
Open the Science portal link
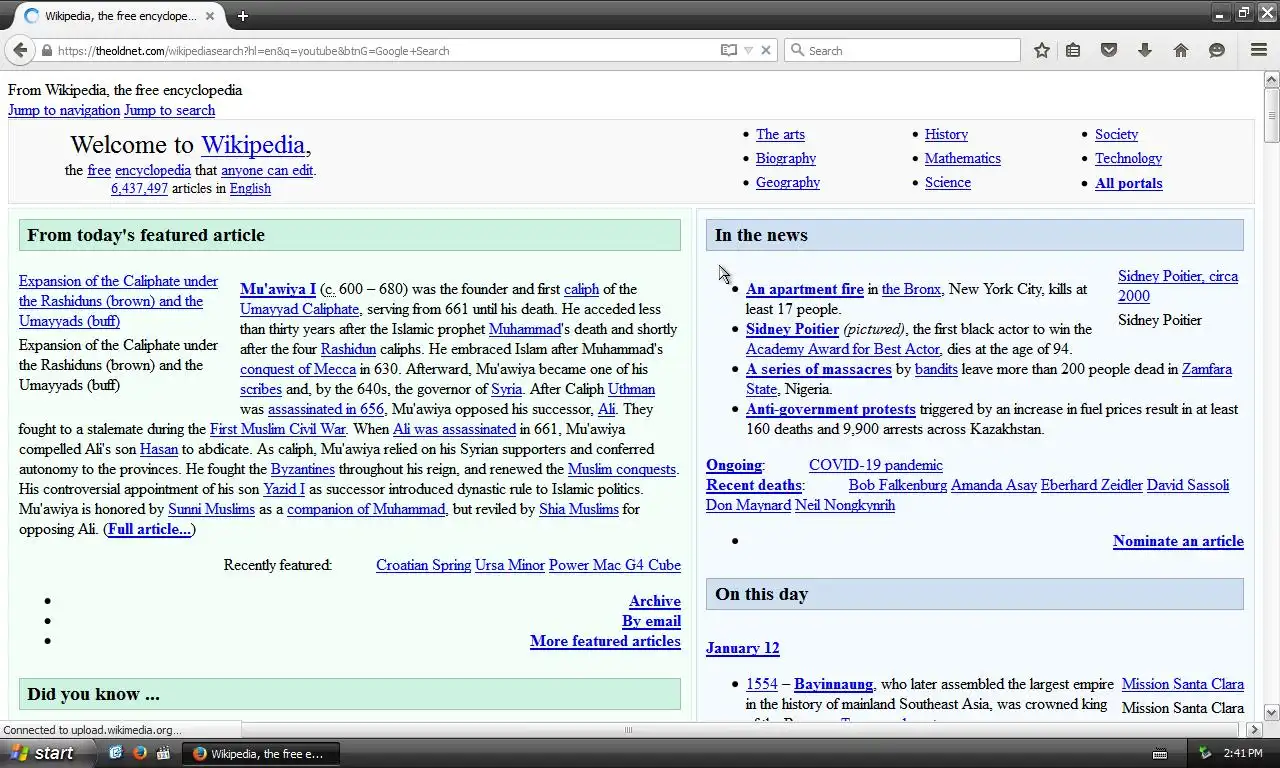(948, 182)
